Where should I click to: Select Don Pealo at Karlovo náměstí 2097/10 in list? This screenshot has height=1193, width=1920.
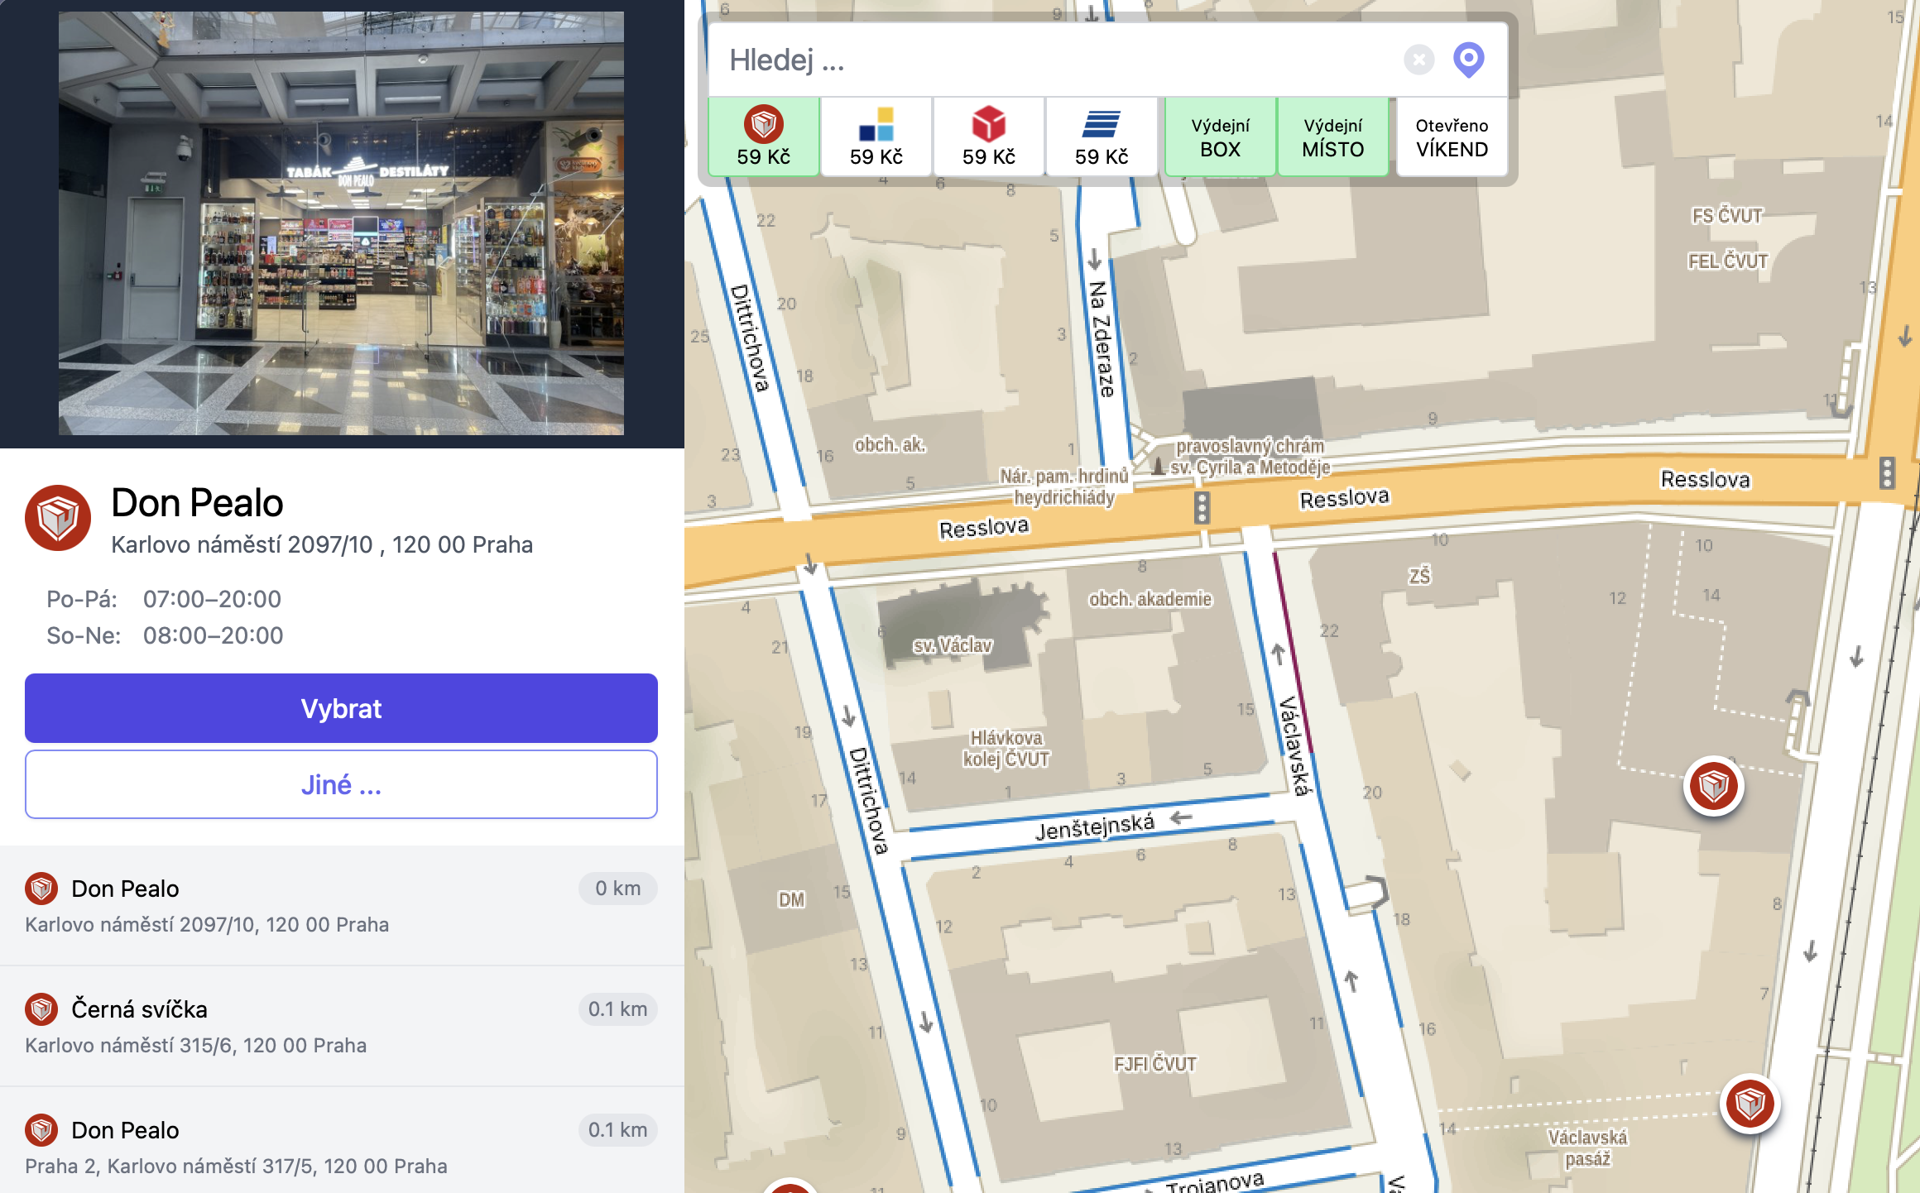pos(341,905)
